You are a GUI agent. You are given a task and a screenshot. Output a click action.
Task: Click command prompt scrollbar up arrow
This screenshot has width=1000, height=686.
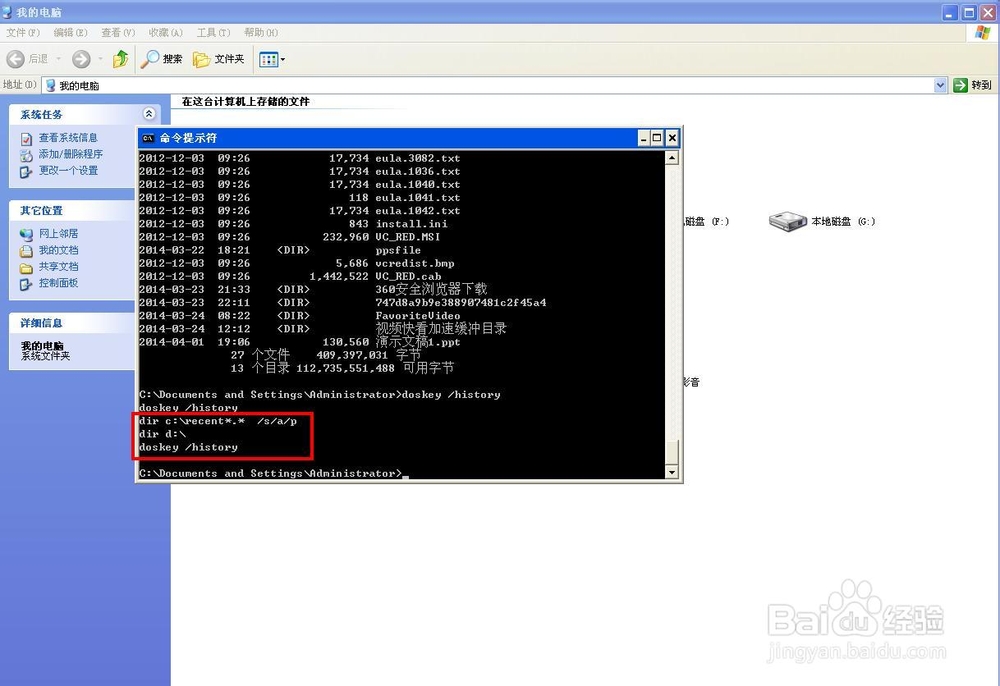coord(672,157)
